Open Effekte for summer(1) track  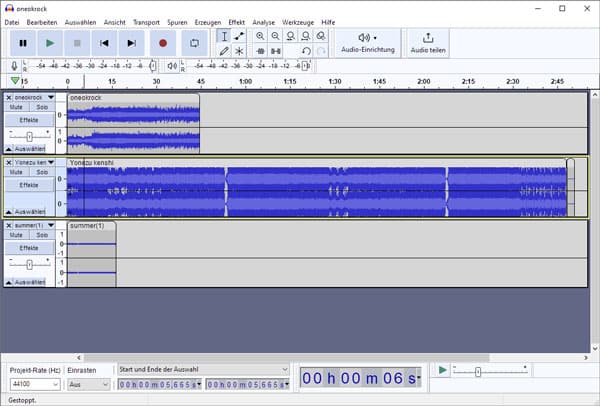(x=29, y=248)
